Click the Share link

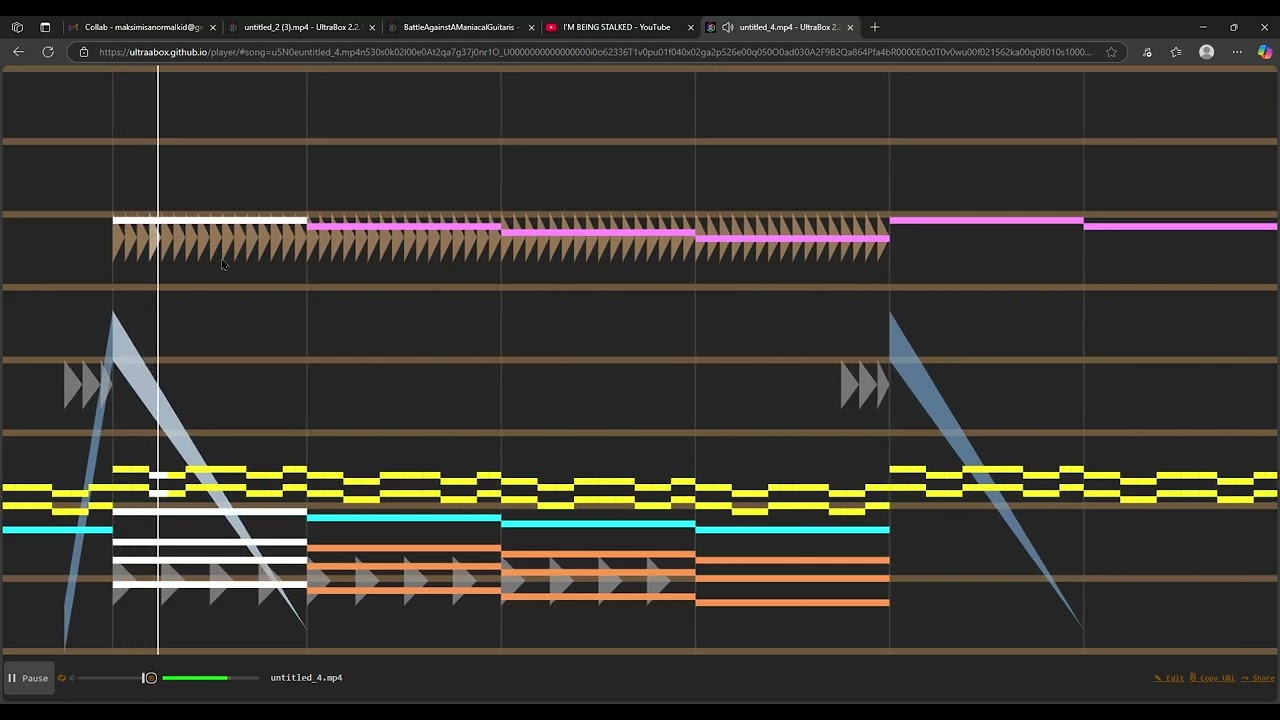(1258, 678)
